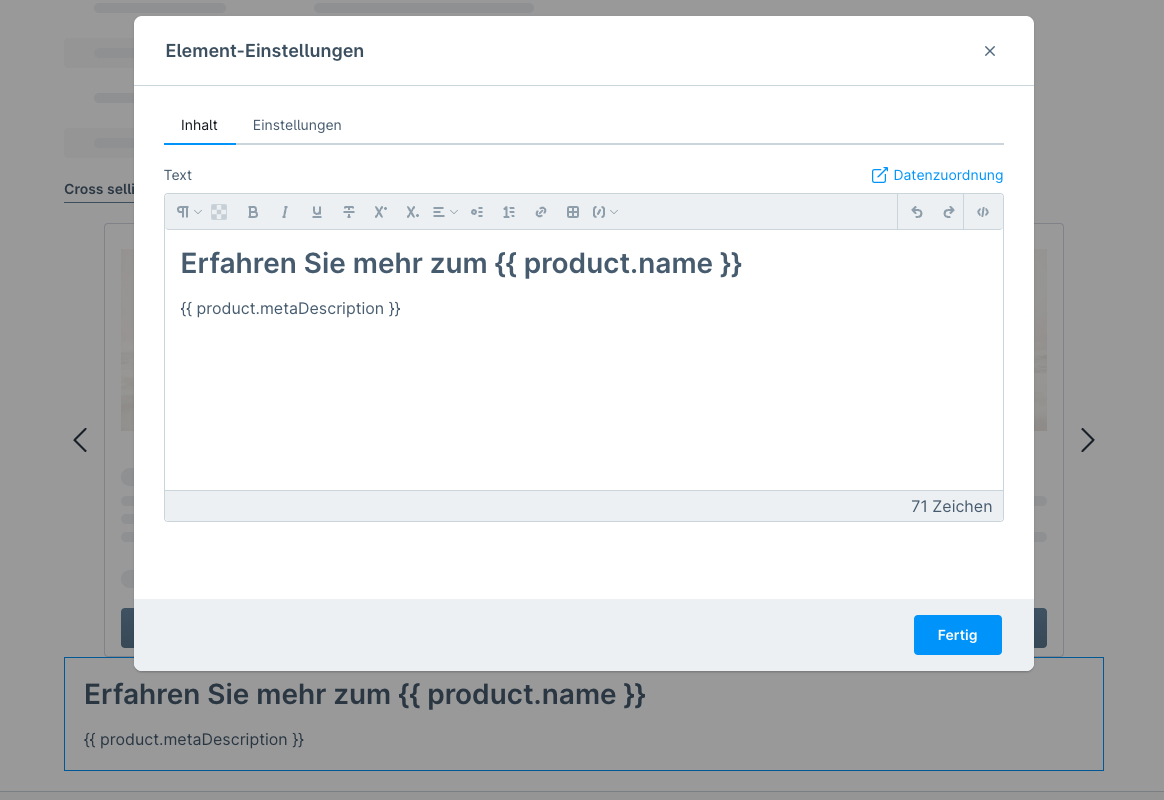Click the Fertig button
The height and width of the screenshot is (800, 1164).
pos(957,635)
